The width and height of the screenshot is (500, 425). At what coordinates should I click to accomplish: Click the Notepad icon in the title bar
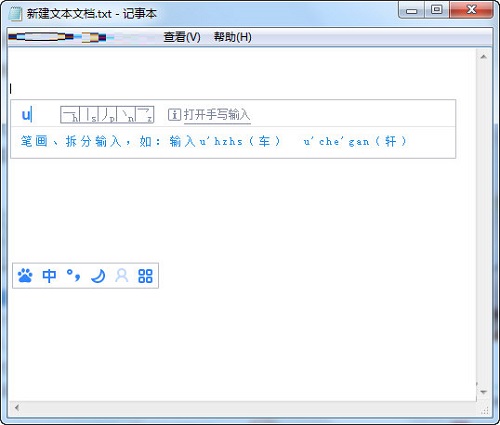coord(15,14)
